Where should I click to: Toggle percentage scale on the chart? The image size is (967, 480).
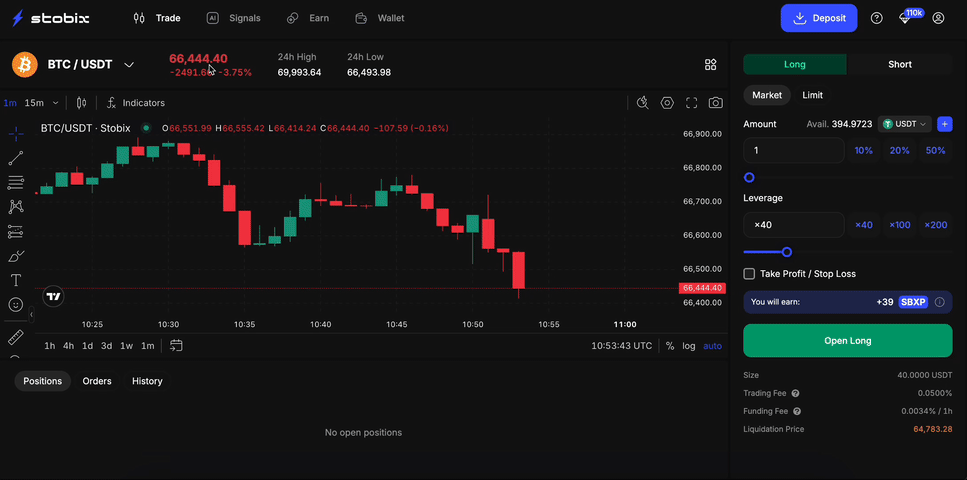pos(670,346)
